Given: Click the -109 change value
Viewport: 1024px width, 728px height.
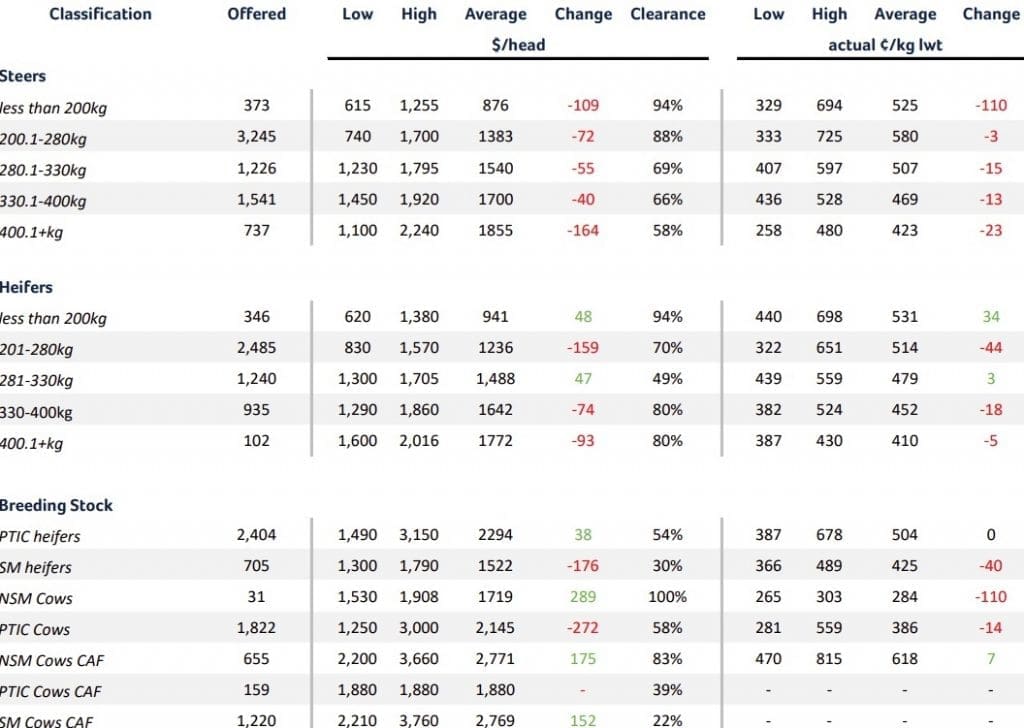Looking at the screenshot, I should (583, 105).
